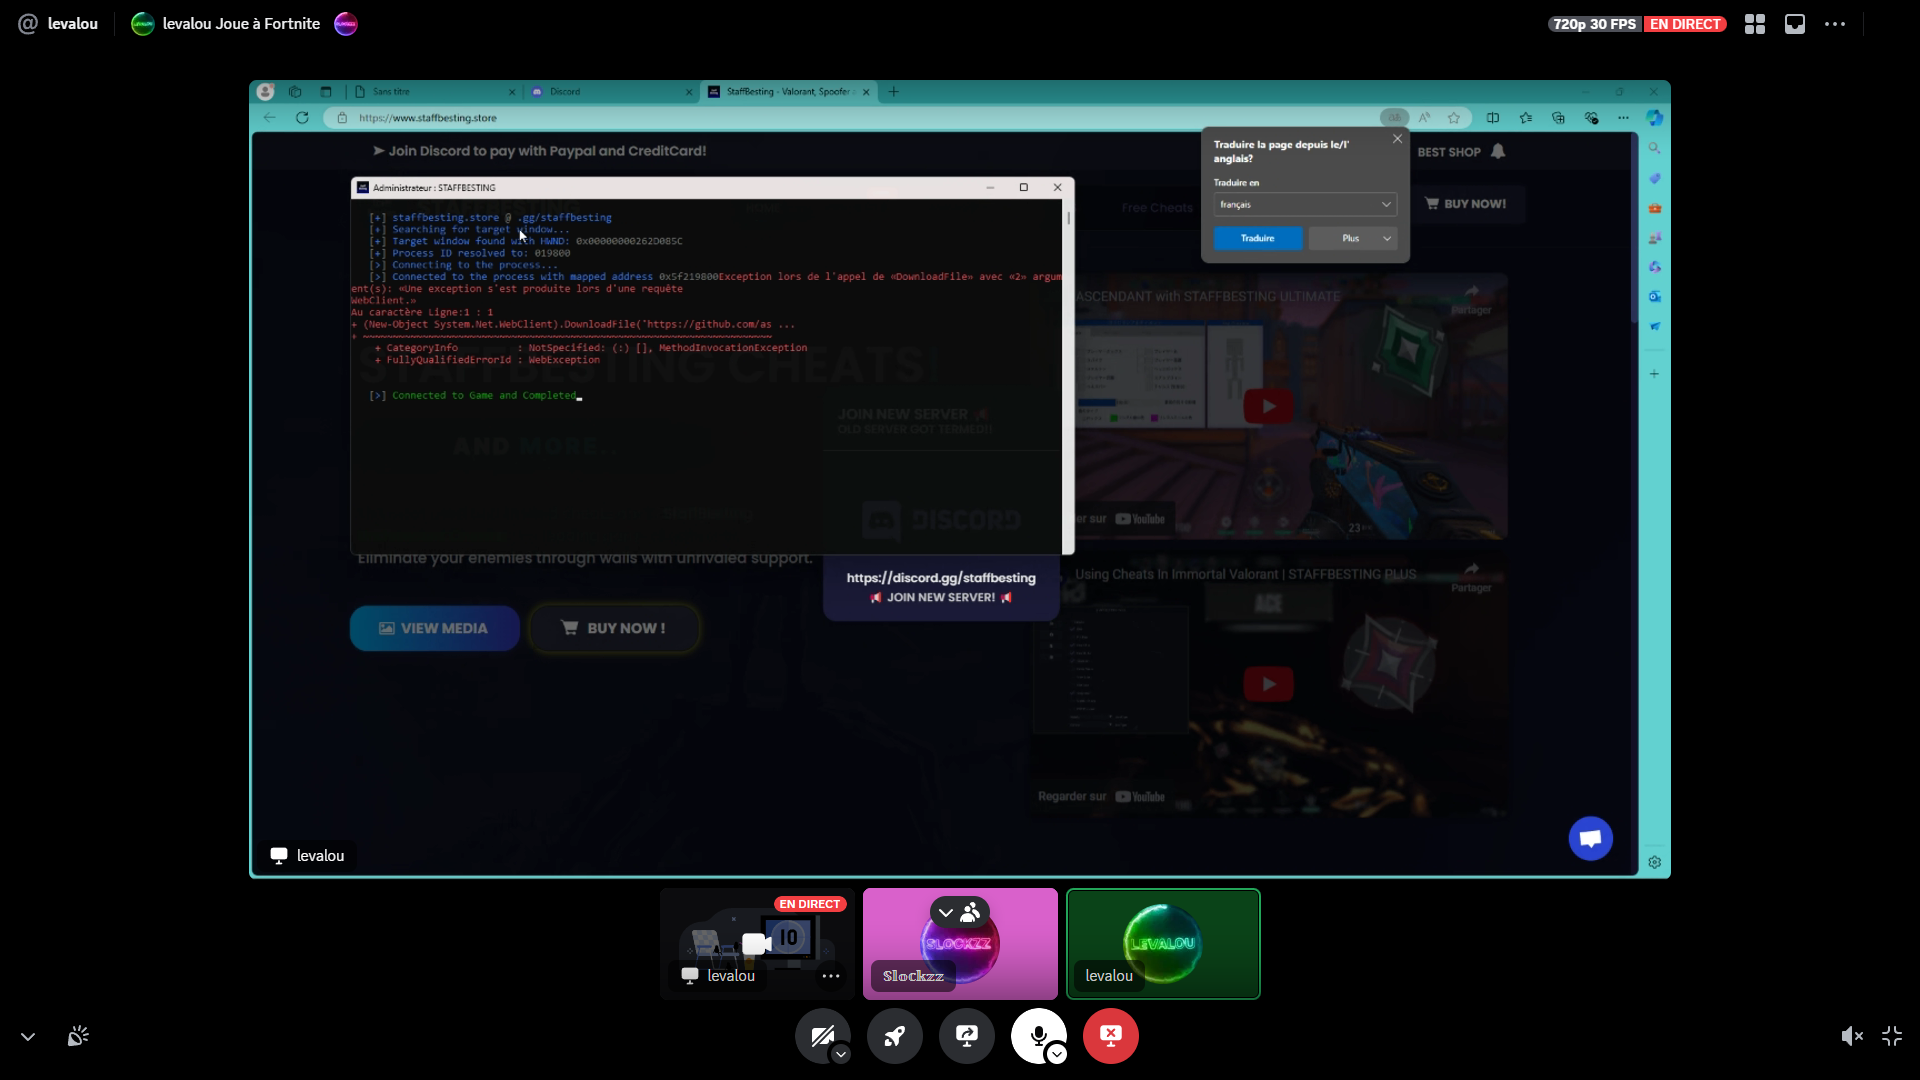Open Copilot in browser sidebar

click(x=1655, y=118)
